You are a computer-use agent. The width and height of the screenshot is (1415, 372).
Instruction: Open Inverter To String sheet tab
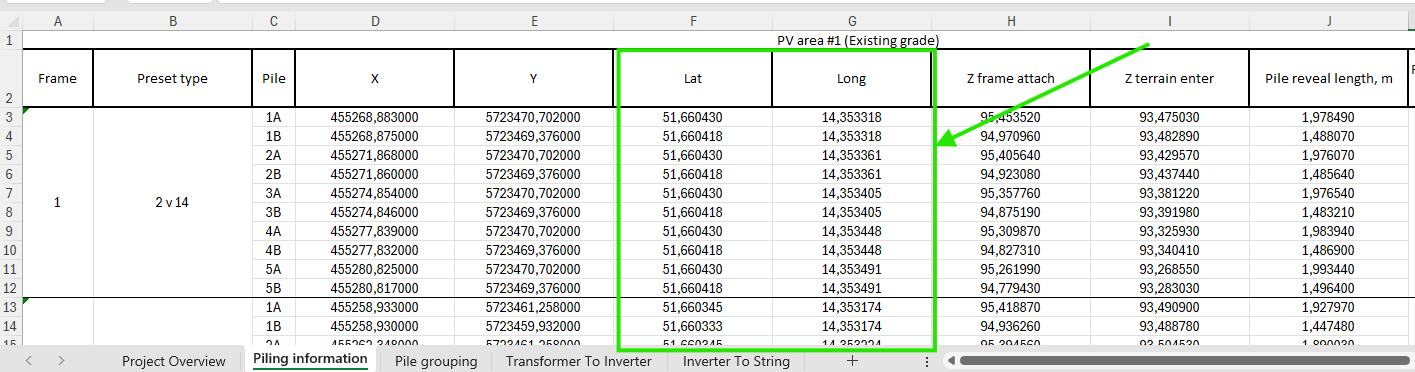coord(736,361)
